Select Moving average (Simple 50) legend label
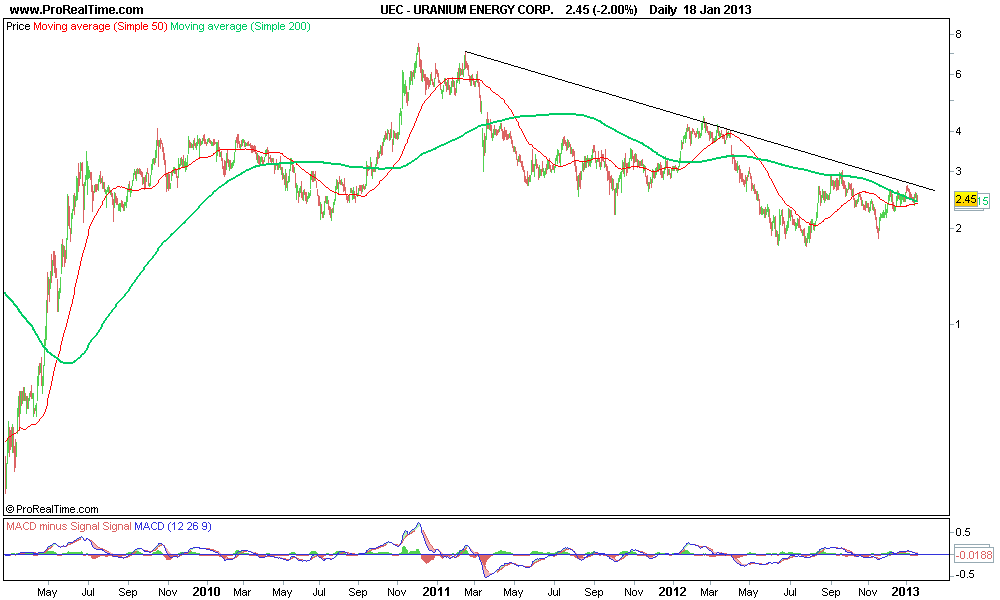 click(100, 27)
